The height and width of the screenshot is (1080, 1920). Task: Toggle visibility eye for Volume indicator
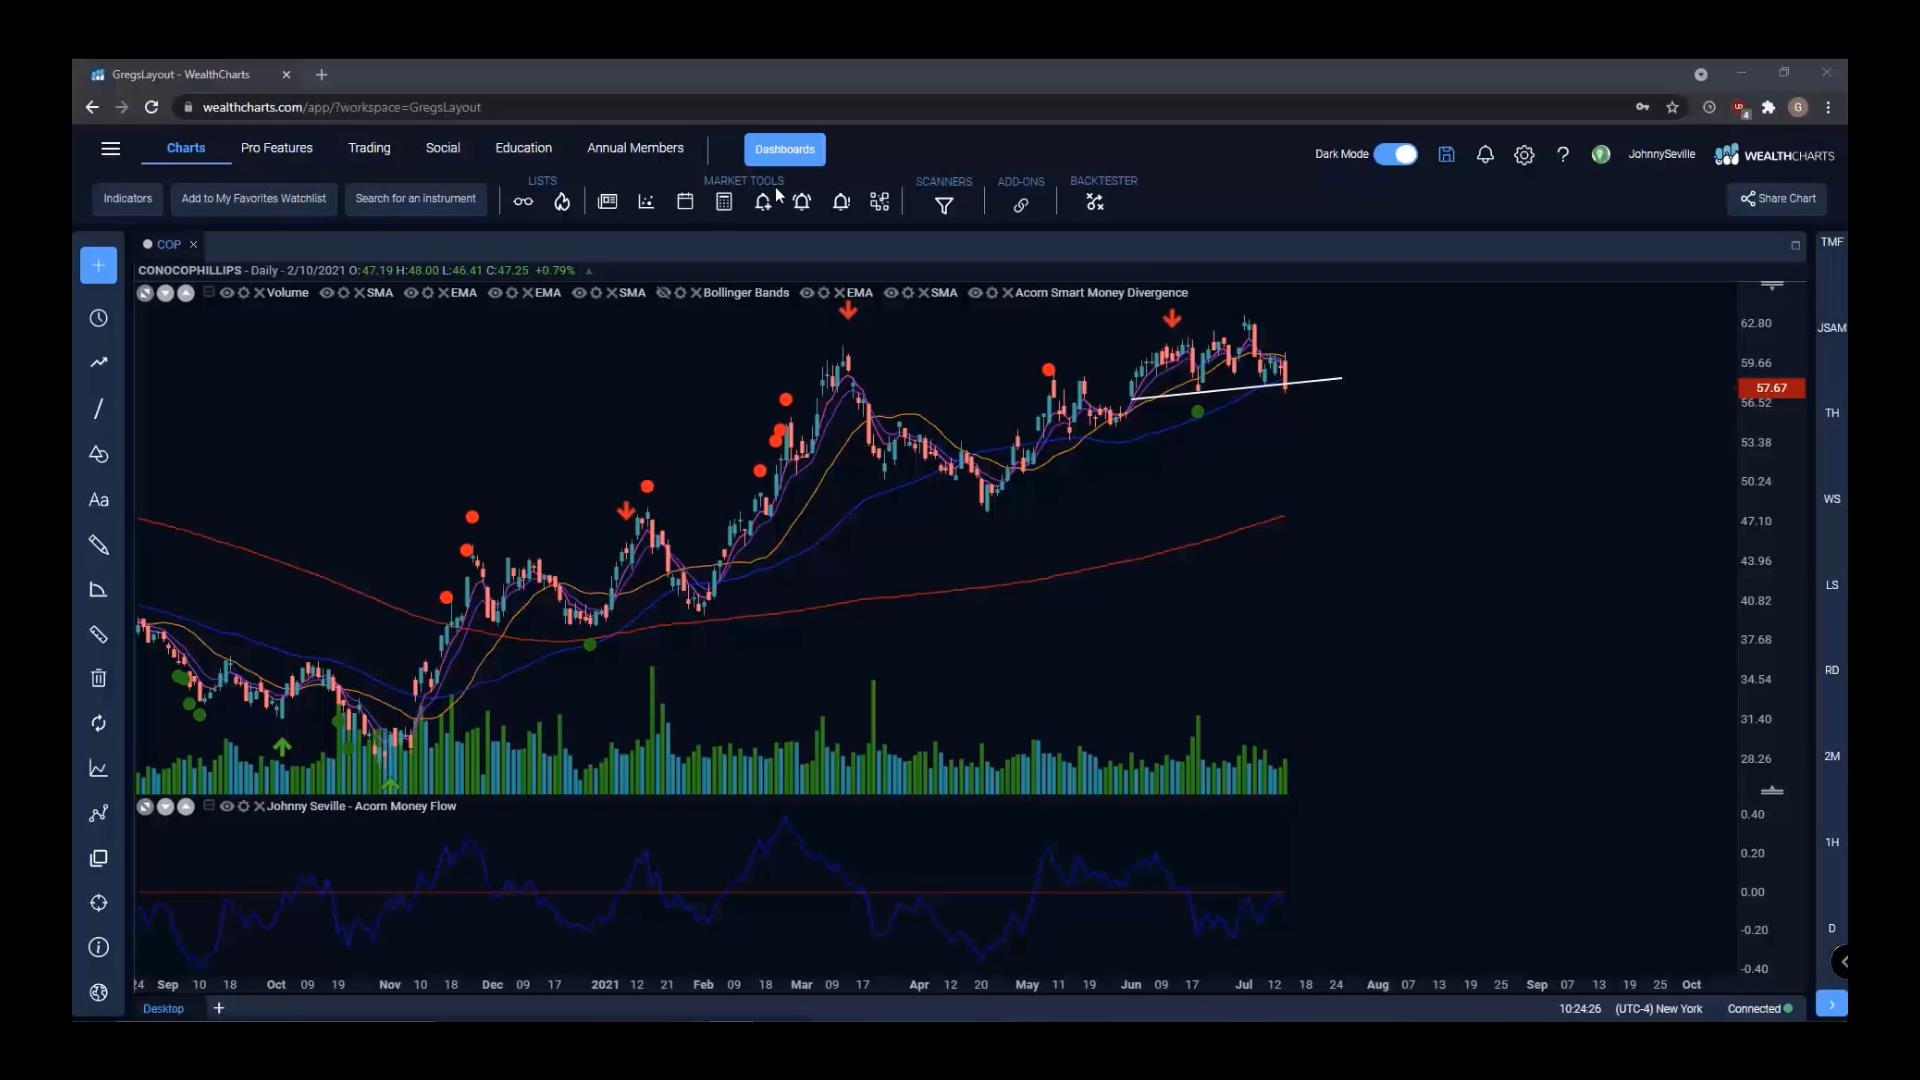[227, 293]
